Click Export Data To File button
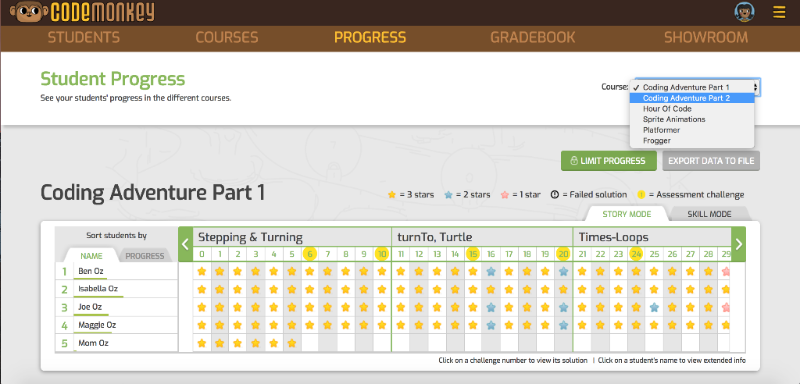 pyautogui.click(x=711, y=161)
